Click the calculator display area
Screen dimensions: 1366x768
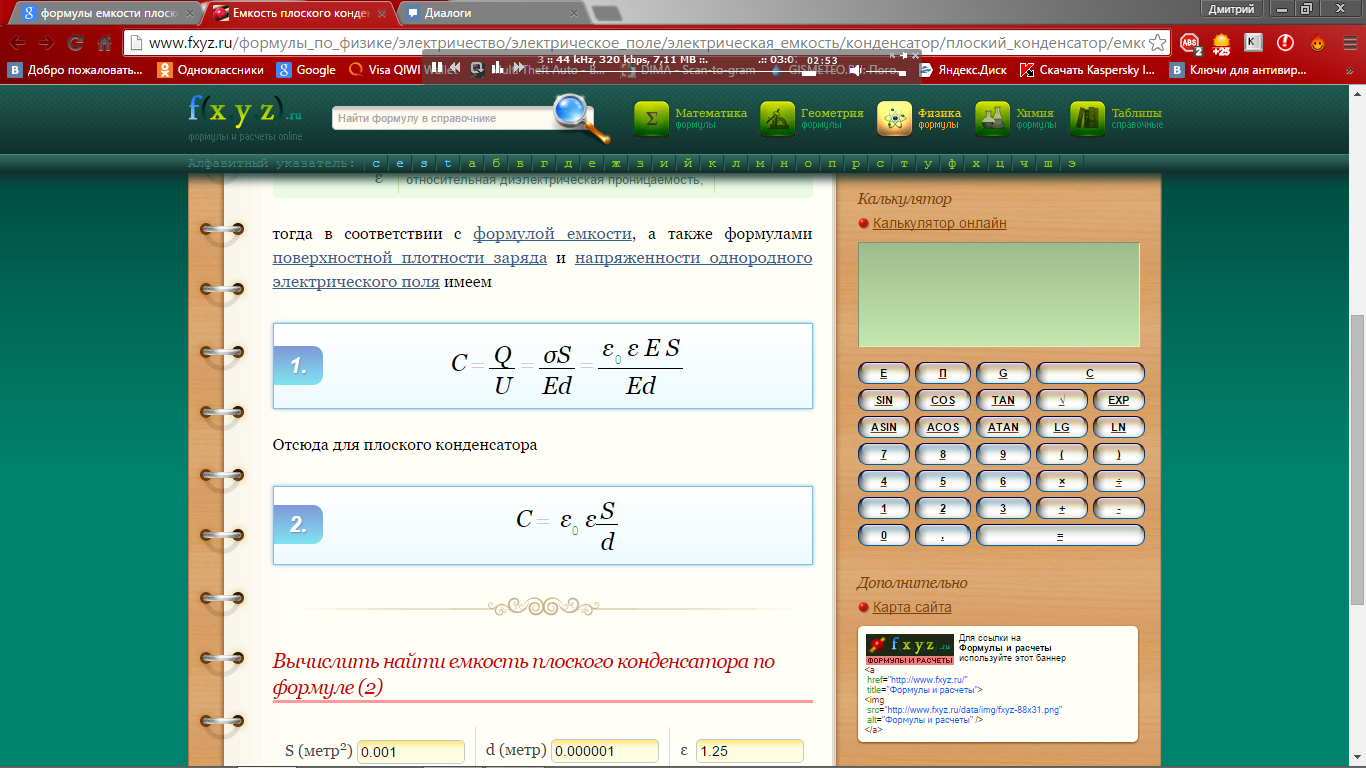click(998, 295)
